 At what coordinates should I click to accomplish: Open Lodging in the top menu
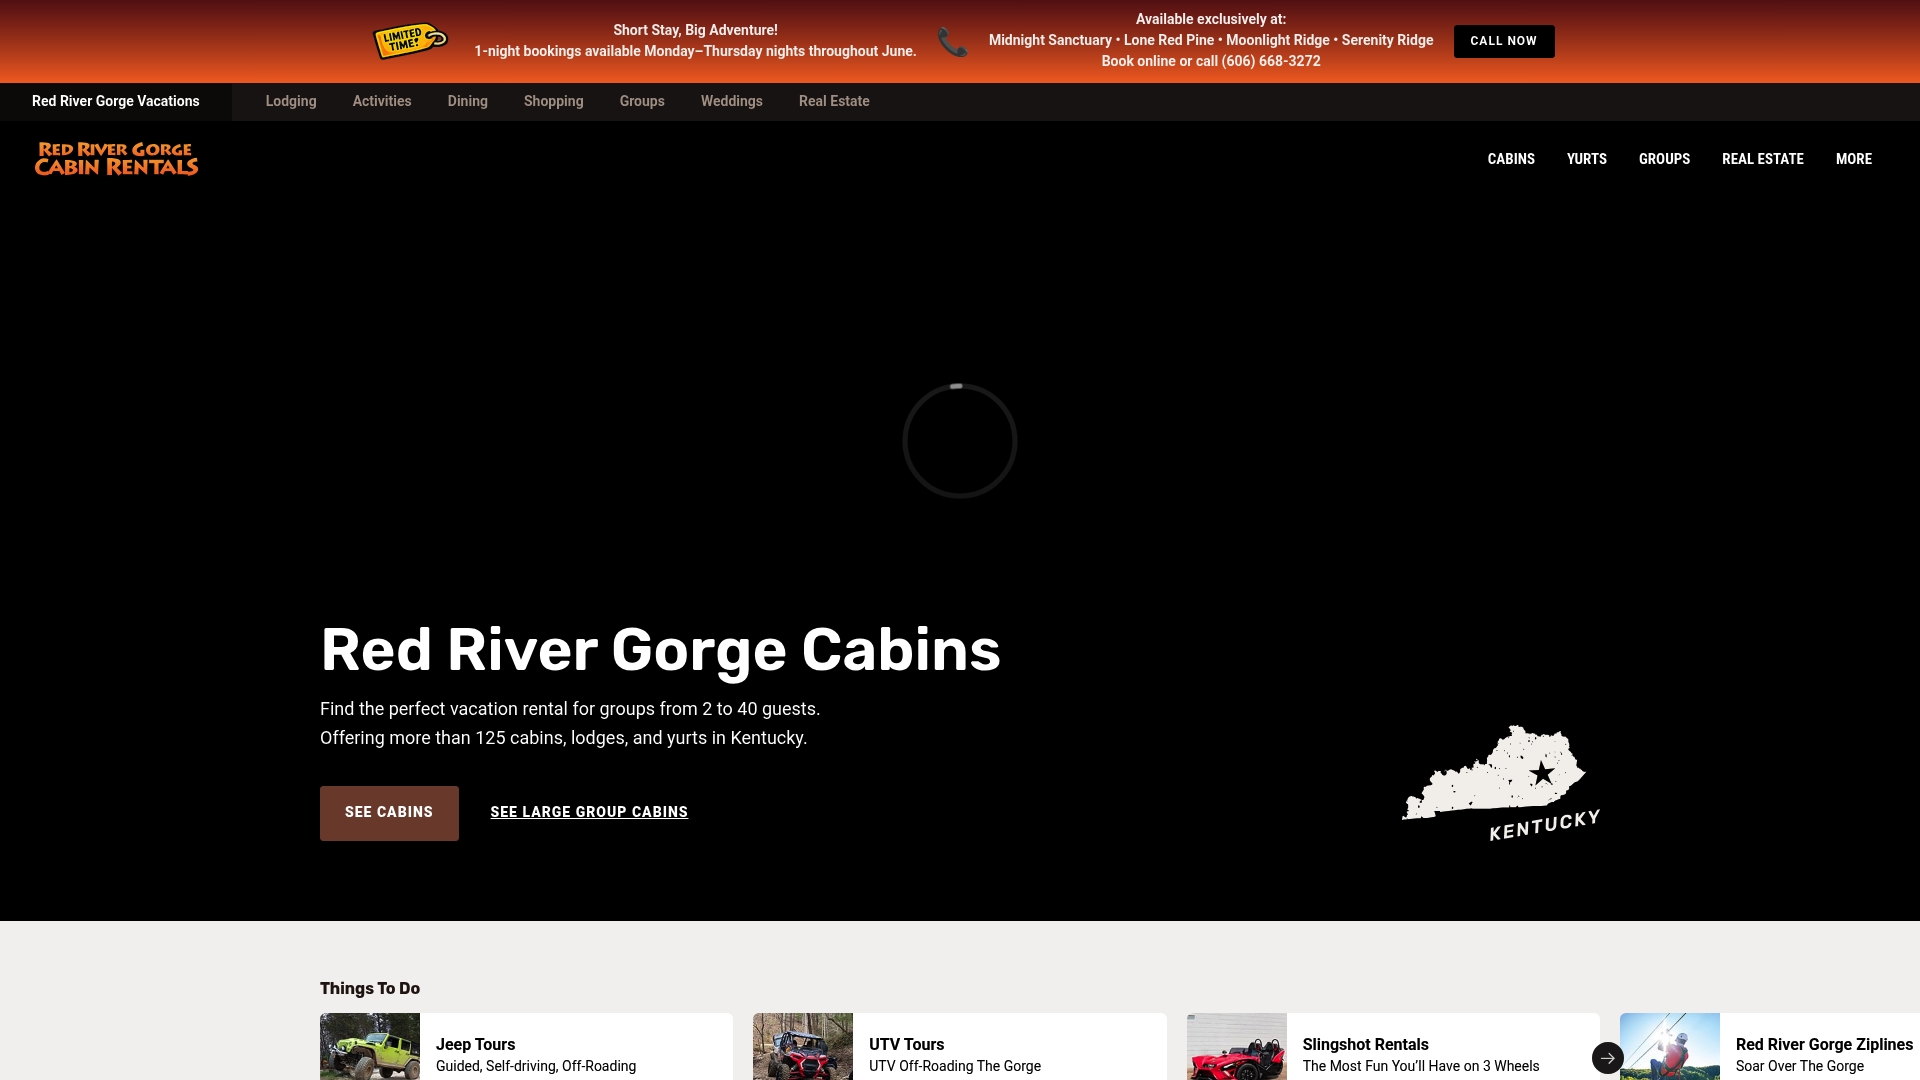(x=291, y=101)
